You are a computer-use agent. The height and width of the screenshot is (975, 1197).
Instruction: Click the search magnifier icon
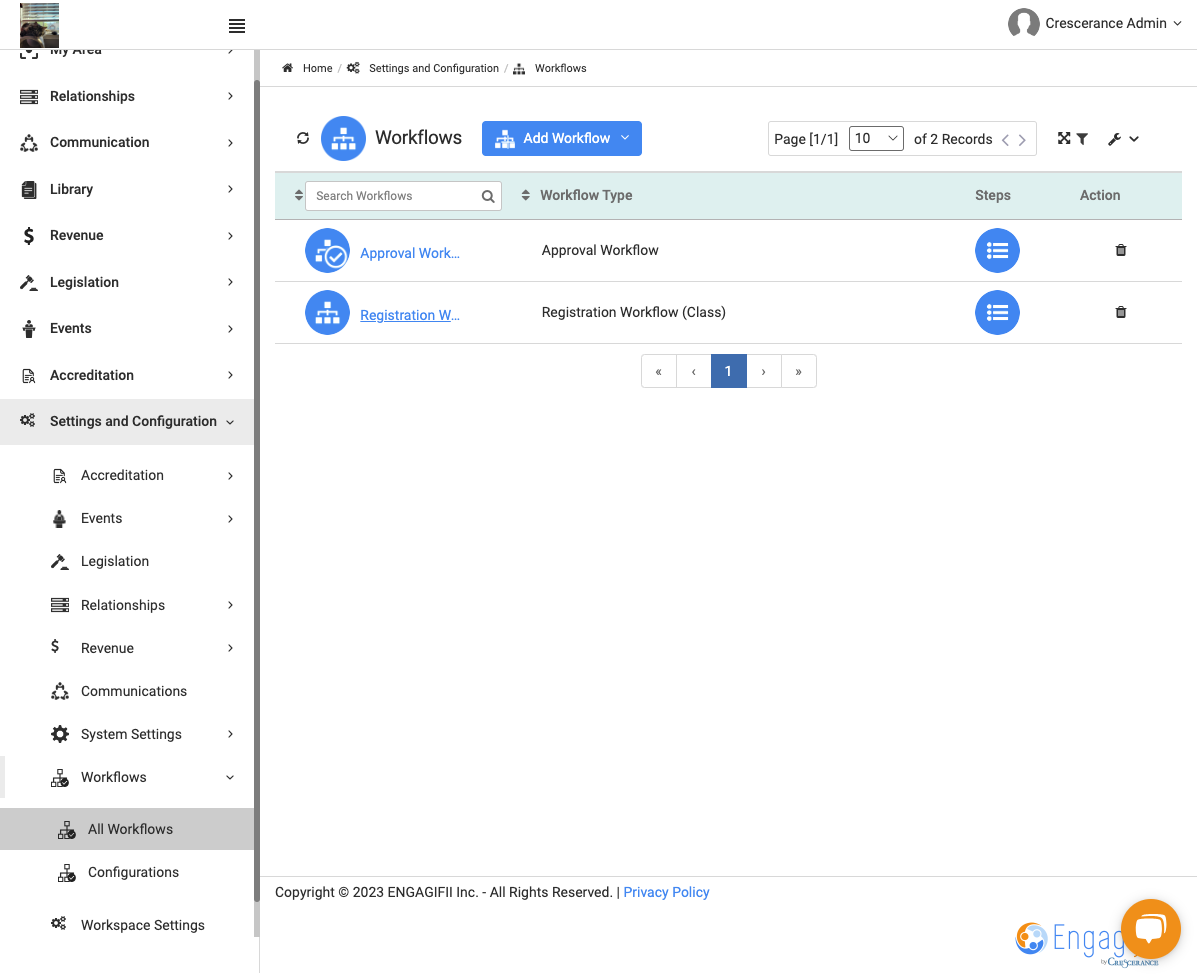[488, 196]
